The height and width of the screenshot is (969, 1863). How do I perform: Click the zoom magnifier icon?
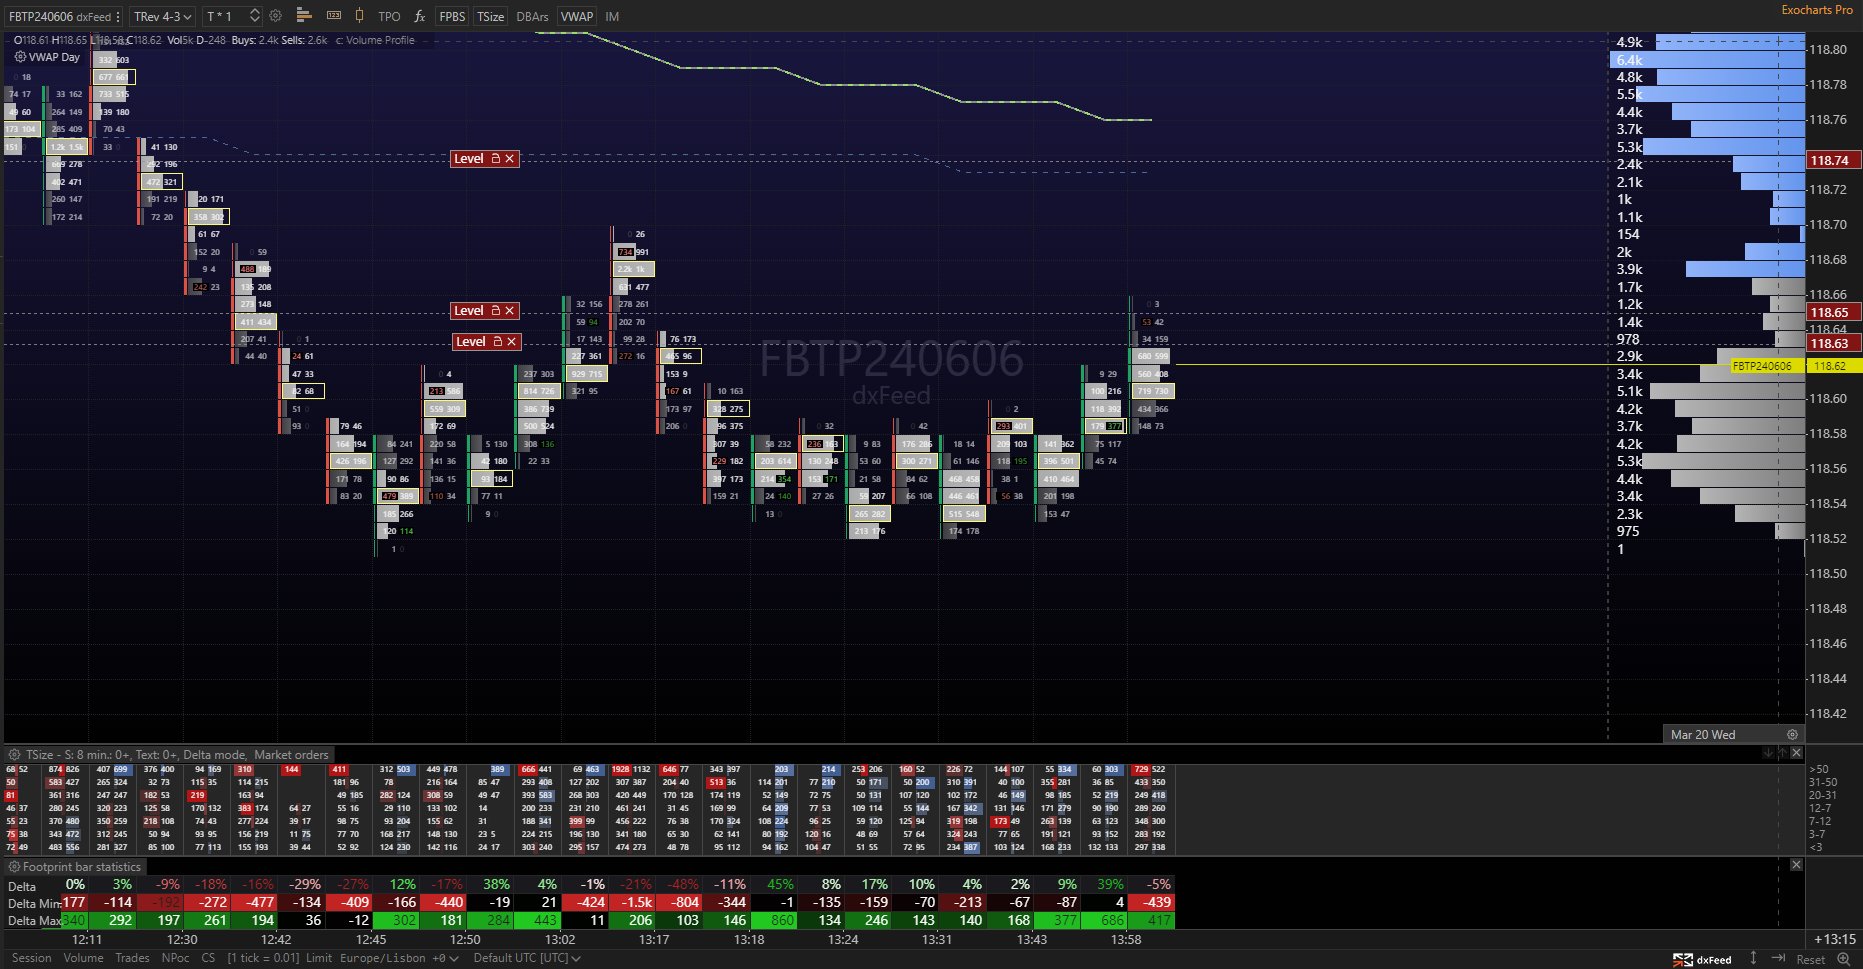[x=1844, y=959]
